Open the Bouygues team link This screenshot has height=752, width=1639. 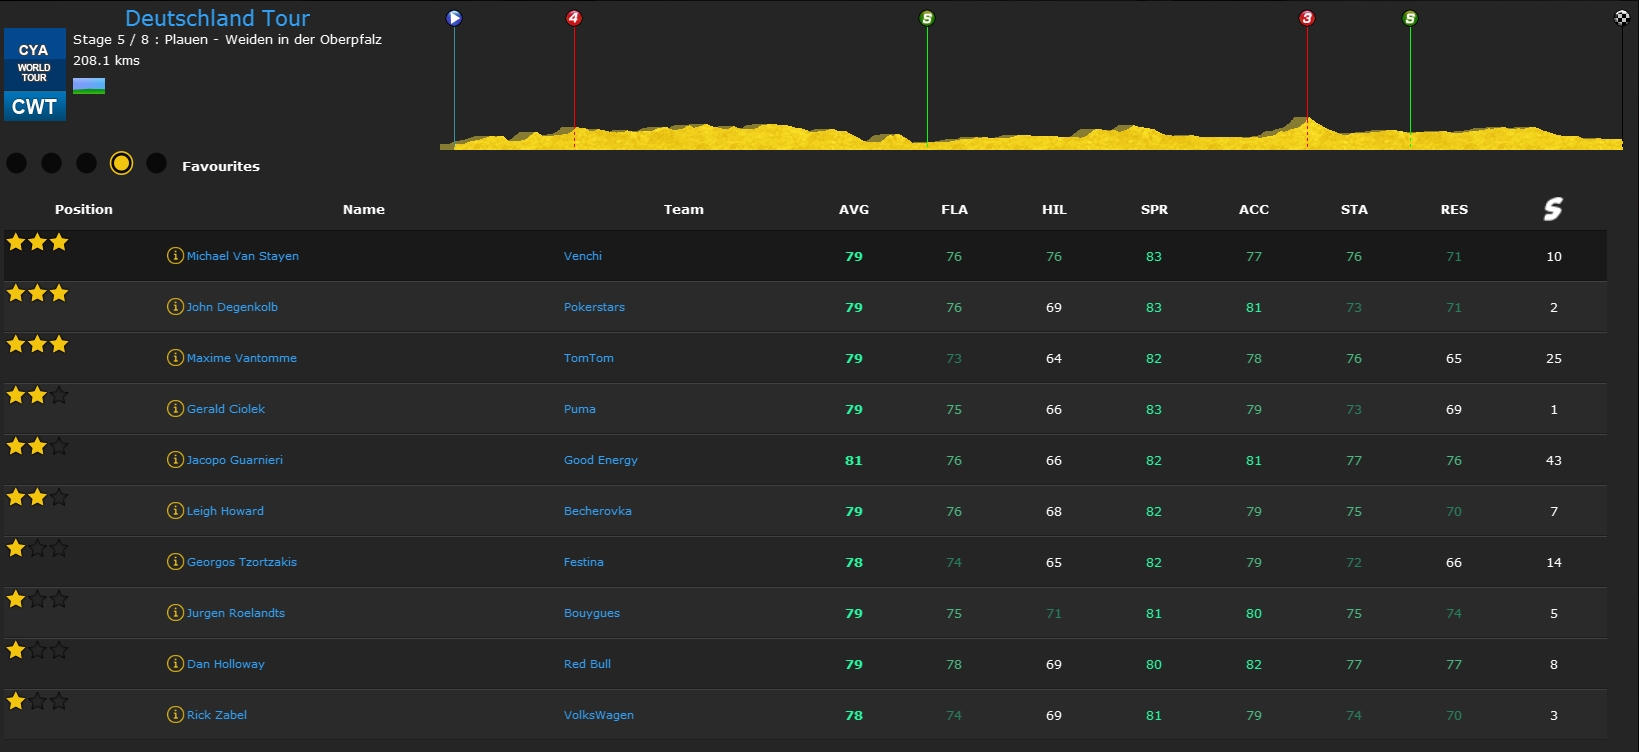point(592,613)
